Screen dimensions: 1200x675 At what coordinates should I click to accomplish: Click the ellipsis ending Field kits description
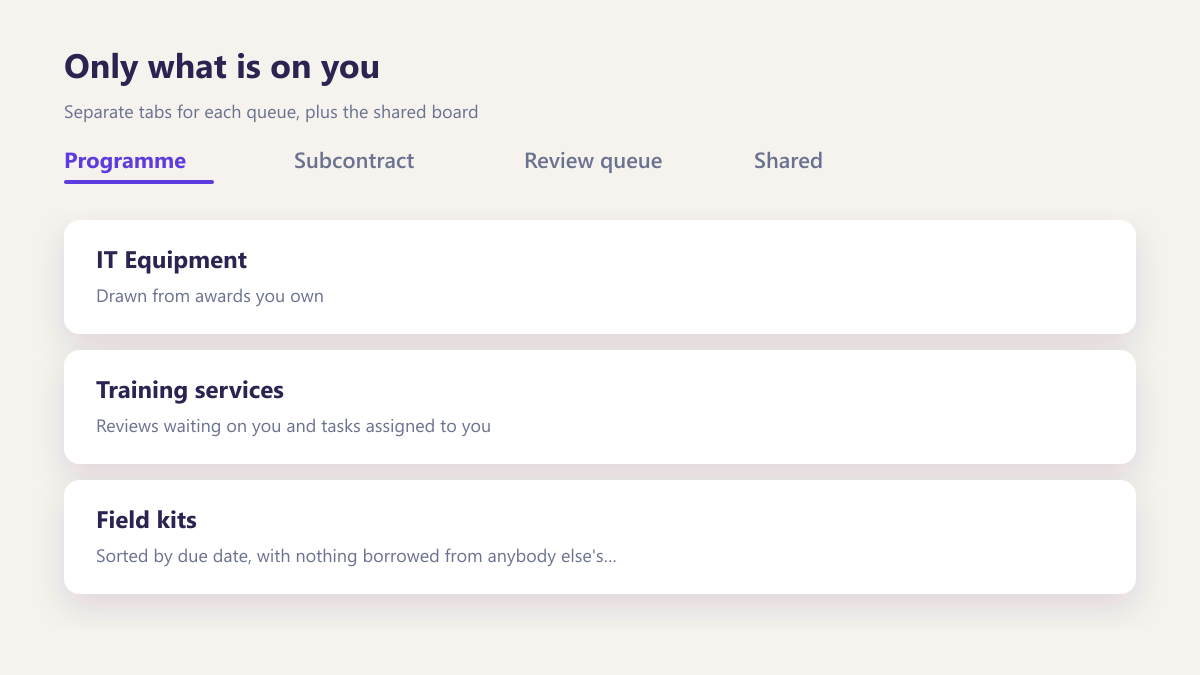coord(610,558)
